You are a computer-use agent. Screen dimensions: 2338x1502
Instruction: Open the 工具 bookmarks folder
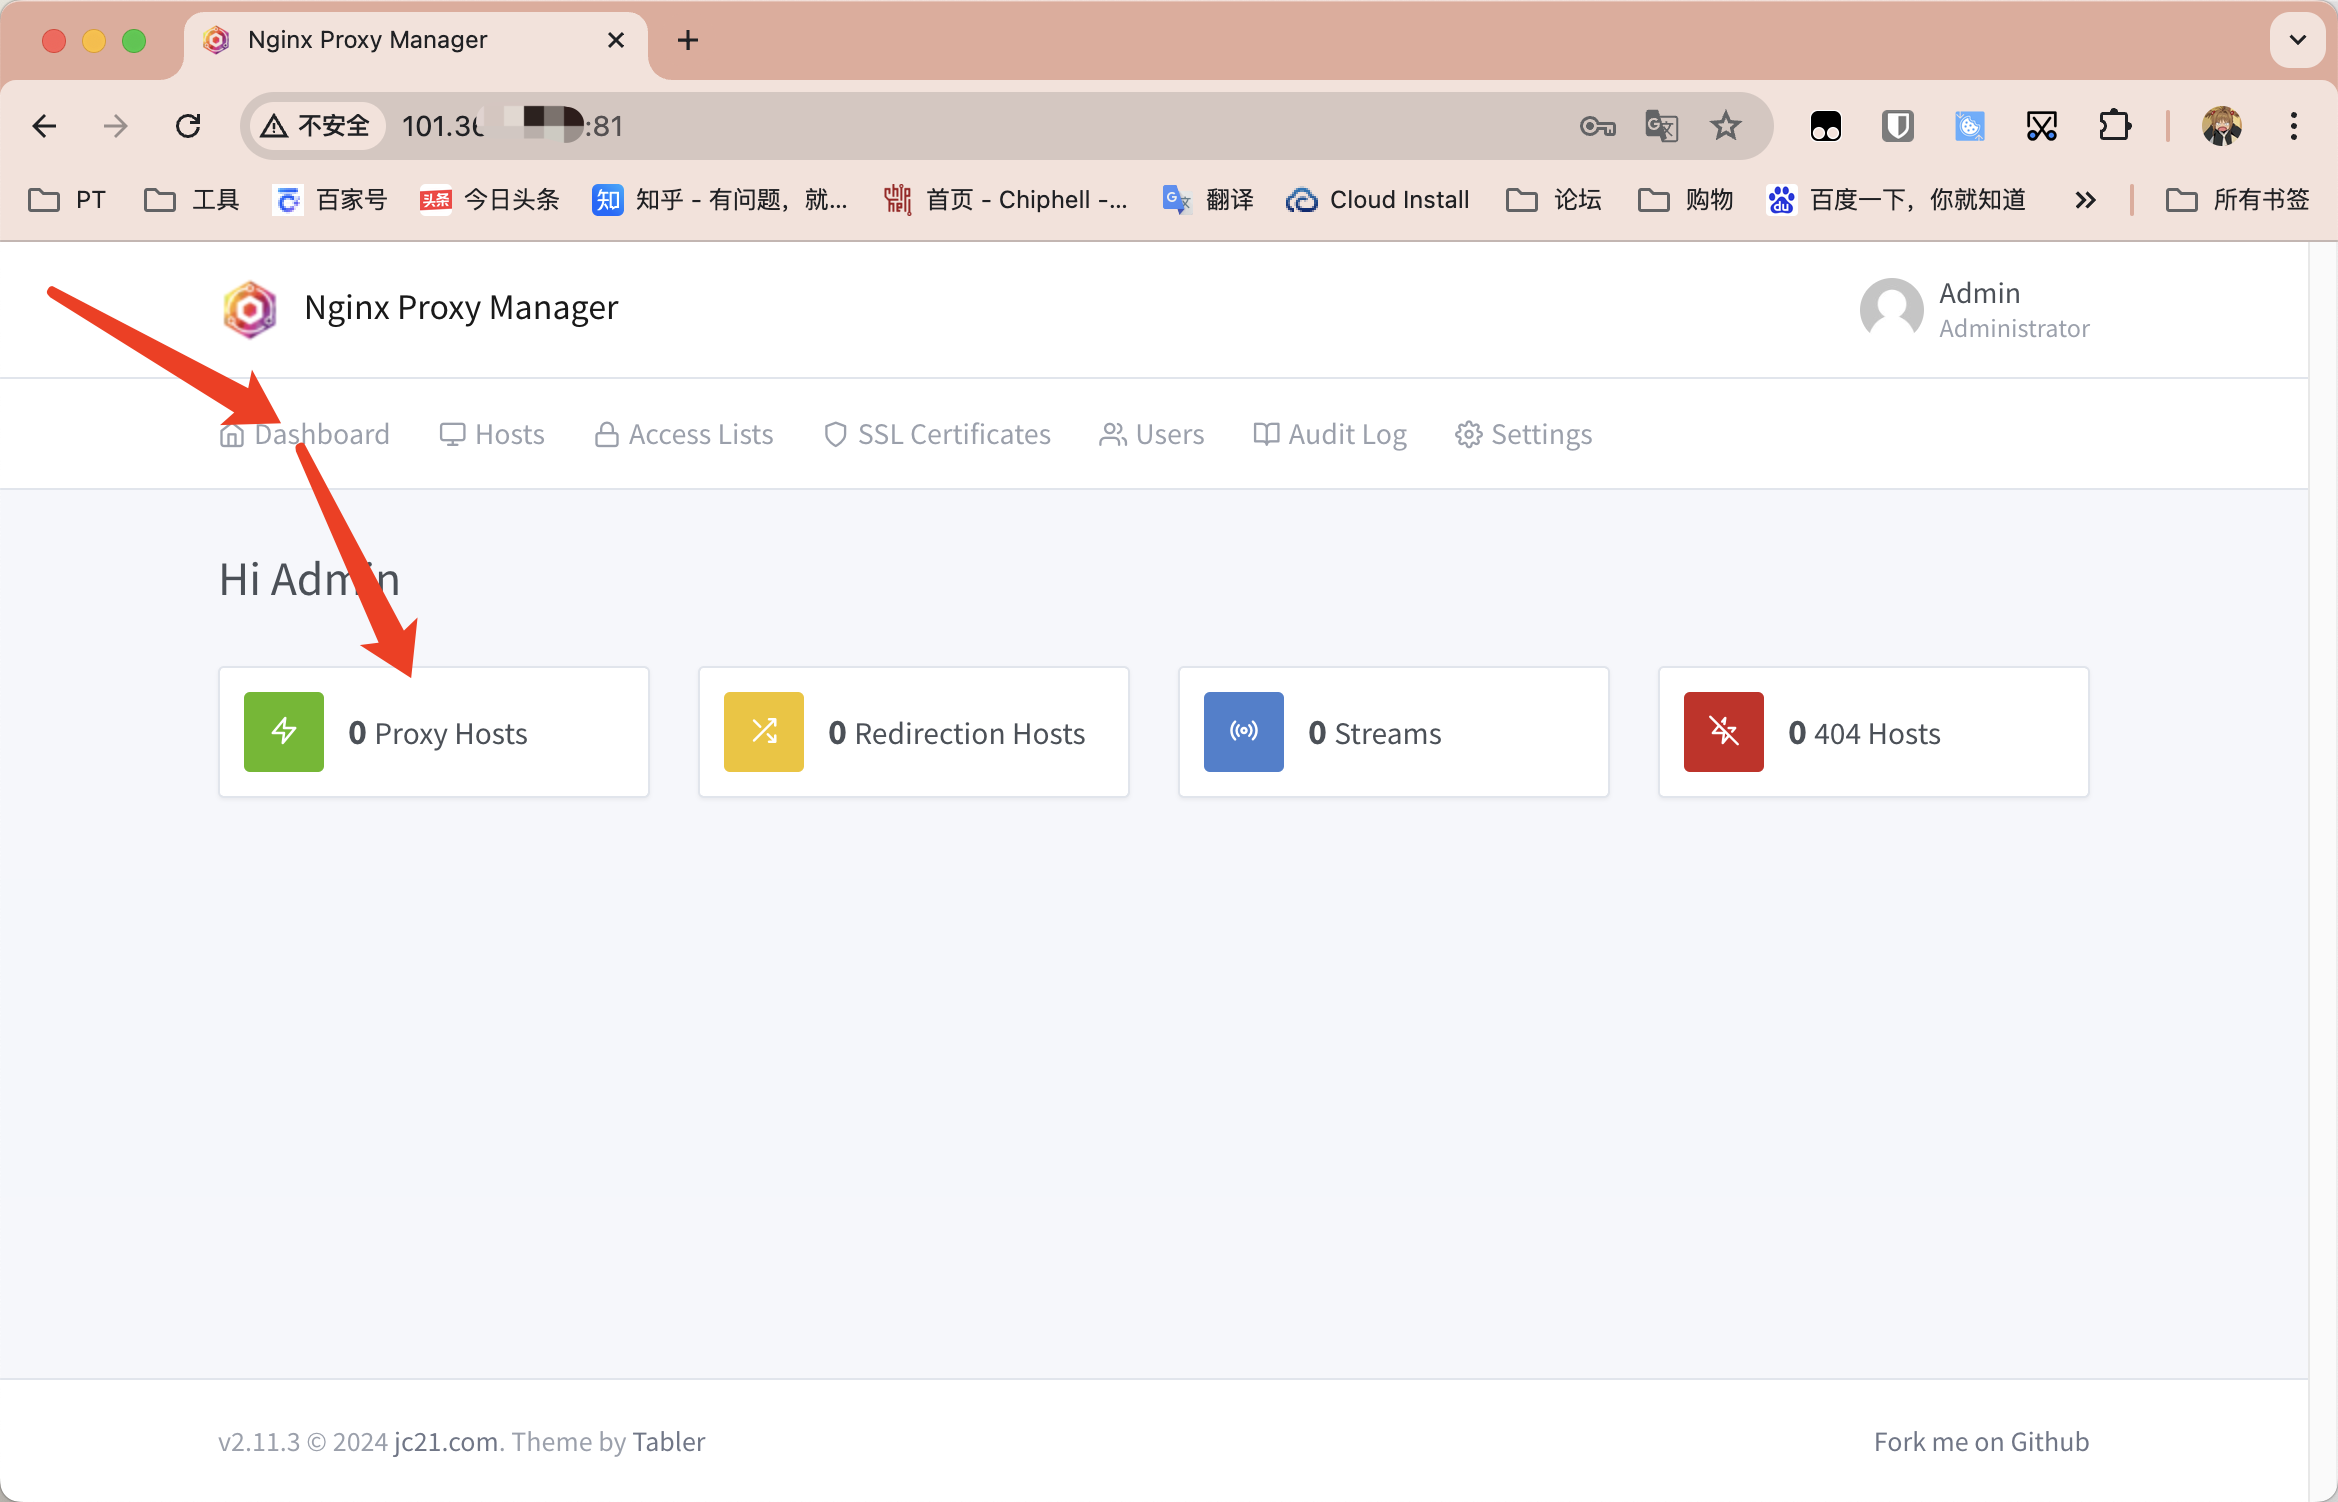[192, 200]
